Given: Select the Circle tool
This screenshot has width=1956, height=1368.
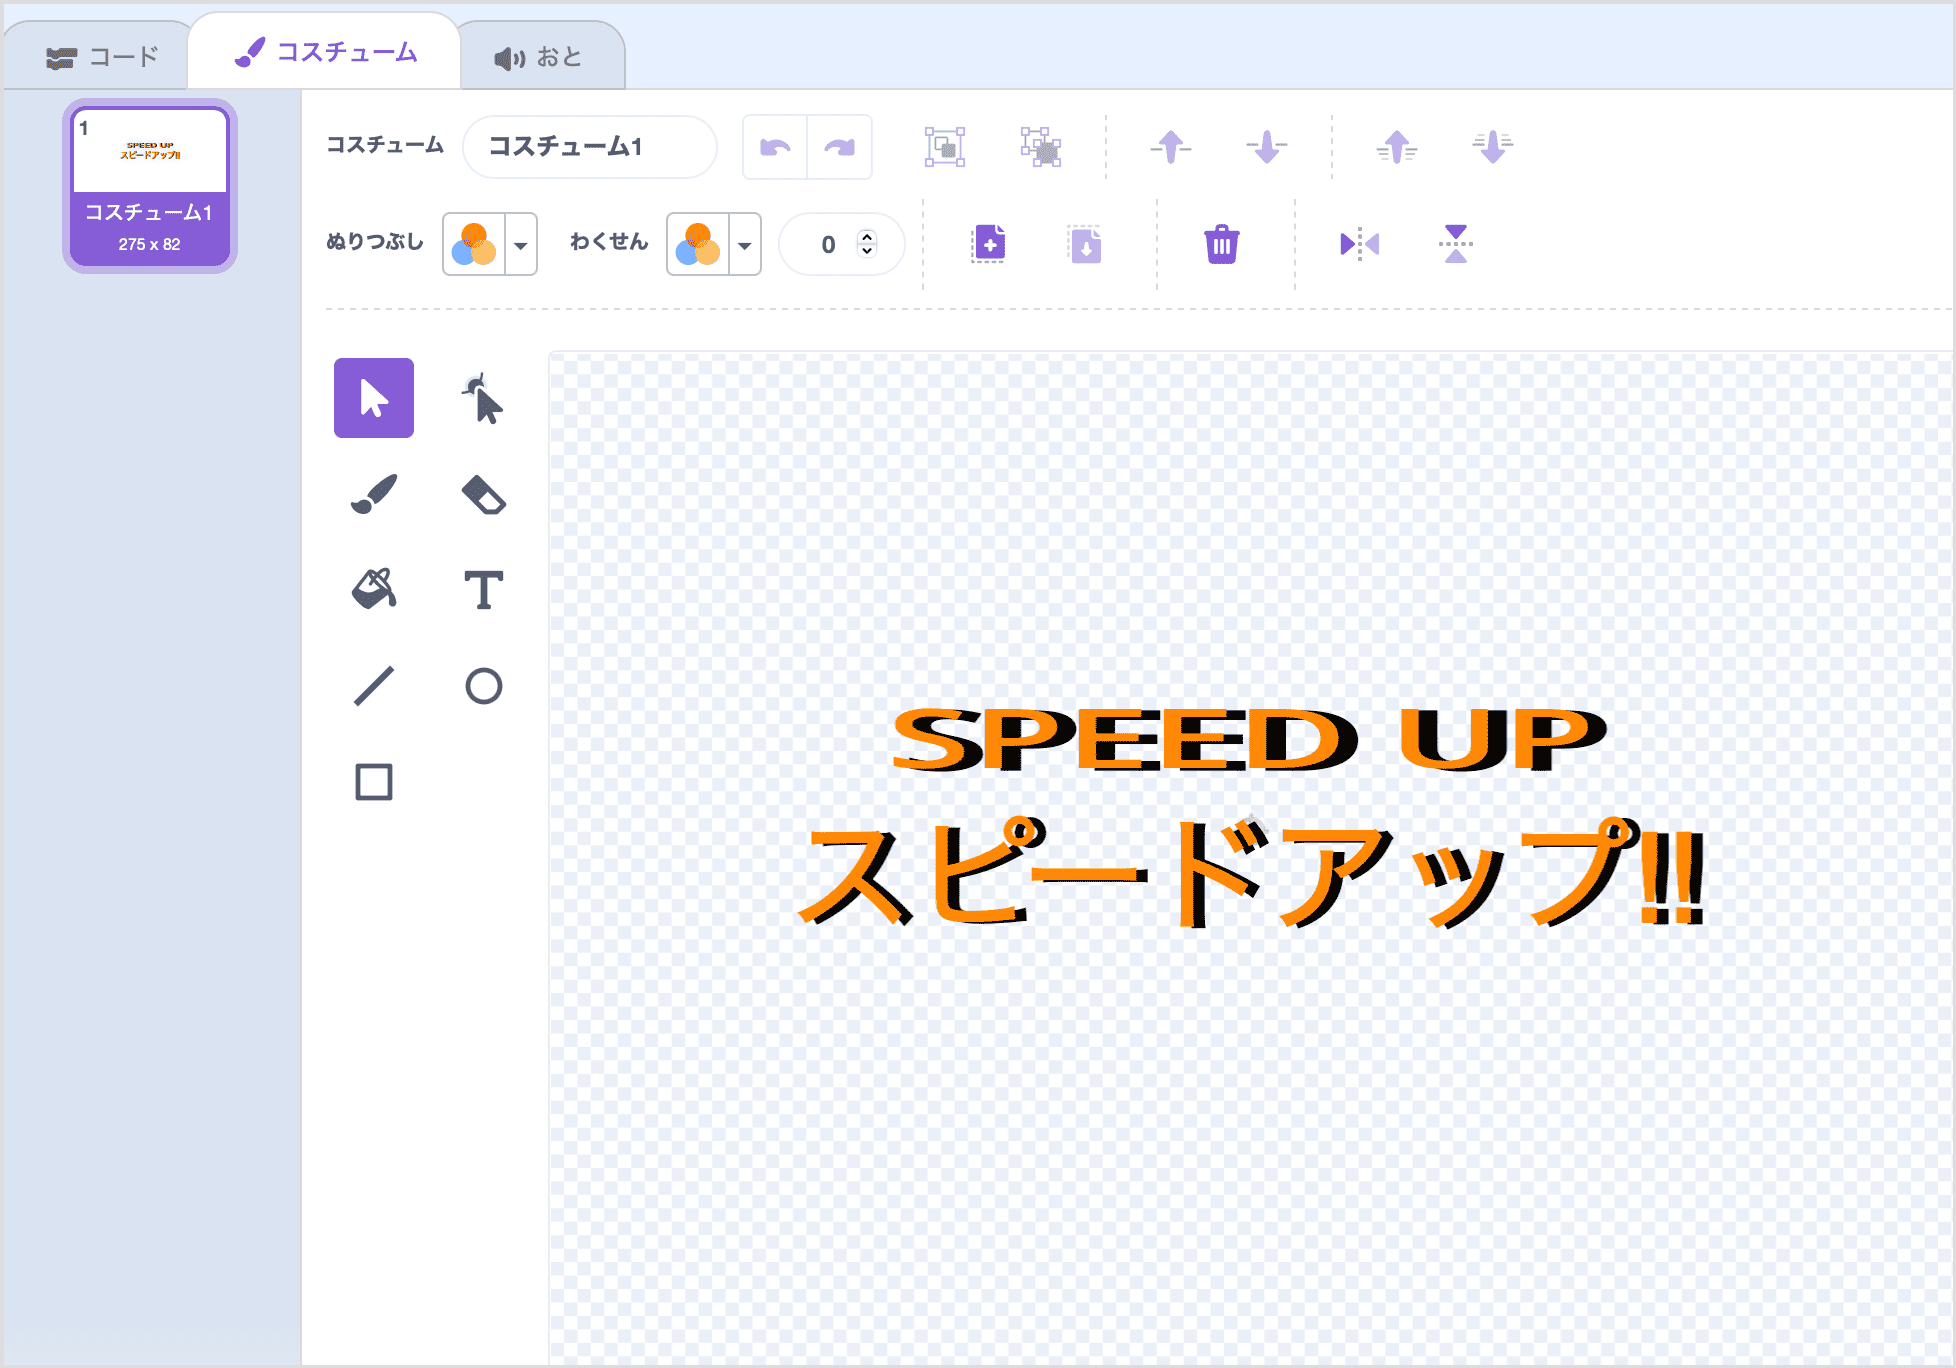Looking at the screenshot, I should (483, 686).
